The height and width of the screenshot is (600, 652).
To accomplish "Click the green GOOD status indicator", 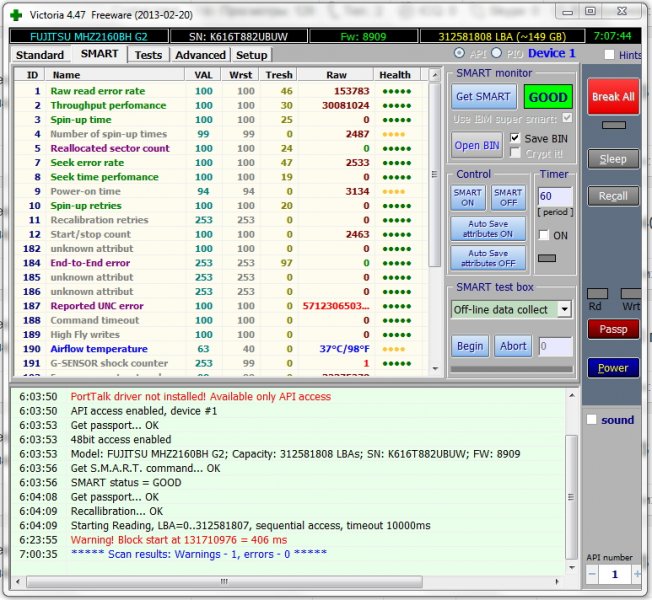I will pyautogui.click(x=547, y=98).
